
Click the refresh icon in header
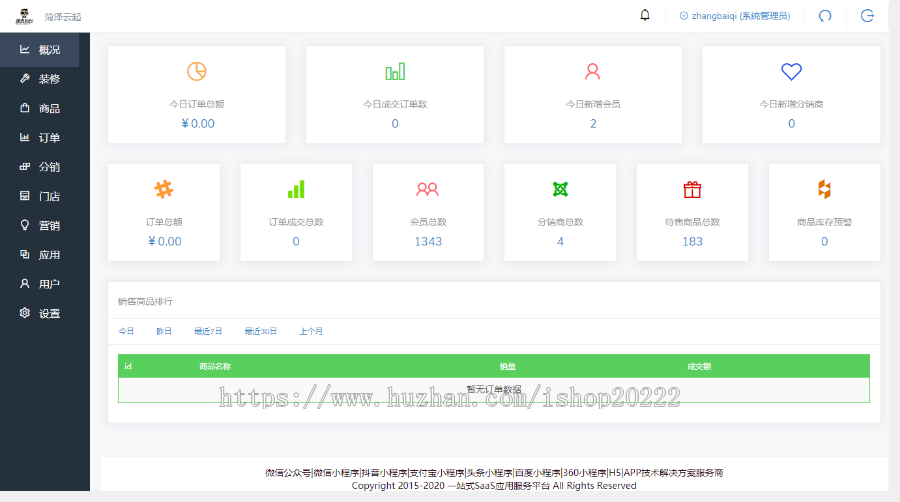click(825, 16)
